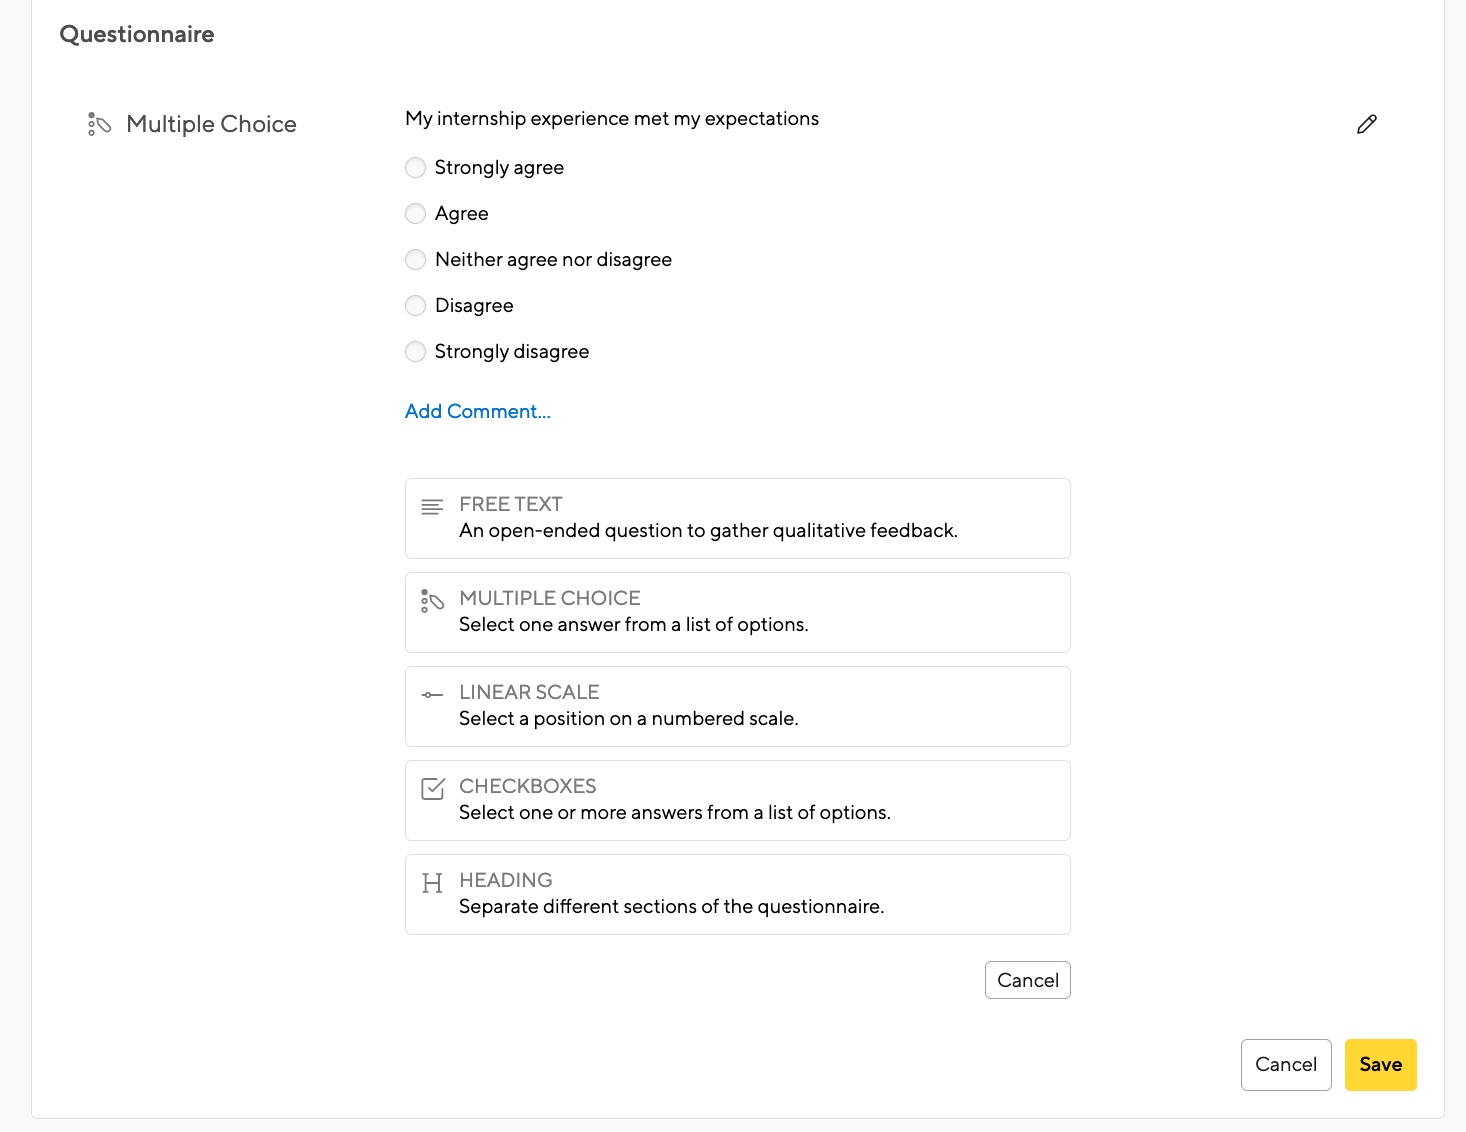This screenshot has height=1132, width=1466.
Task: Click the Checkboxes checkmark icon
Action: pyautogui.click(x=431, y=788)
